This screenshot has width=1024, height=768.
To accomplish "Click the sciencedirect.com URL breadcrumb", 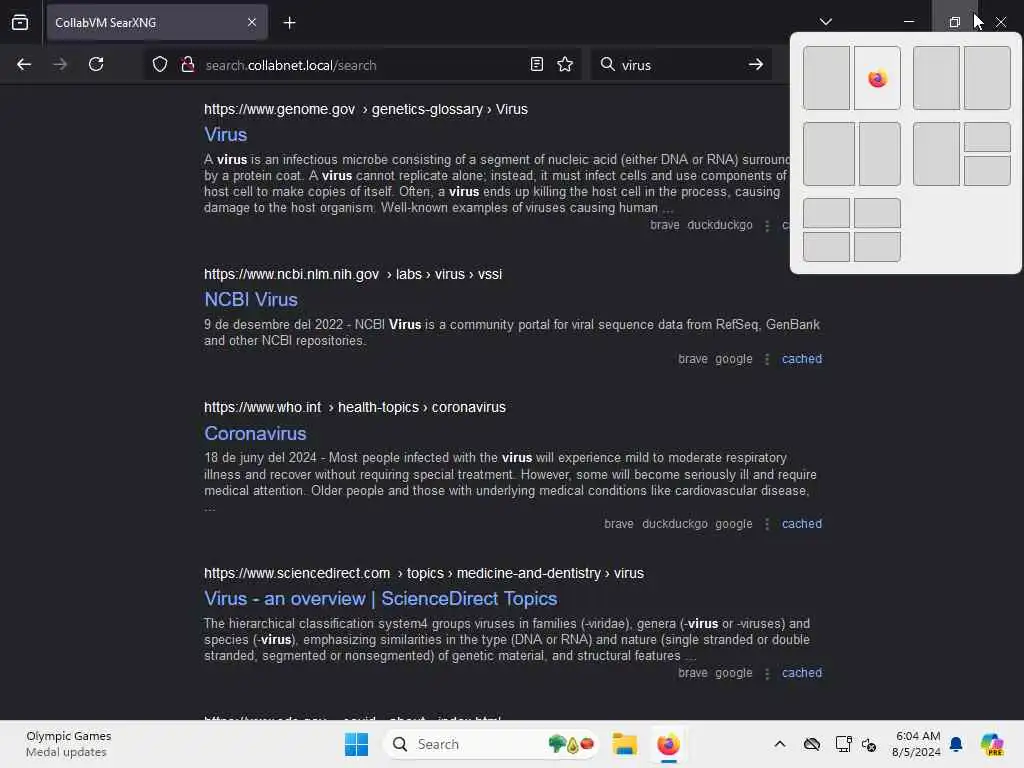I will (x=424, y=573).
